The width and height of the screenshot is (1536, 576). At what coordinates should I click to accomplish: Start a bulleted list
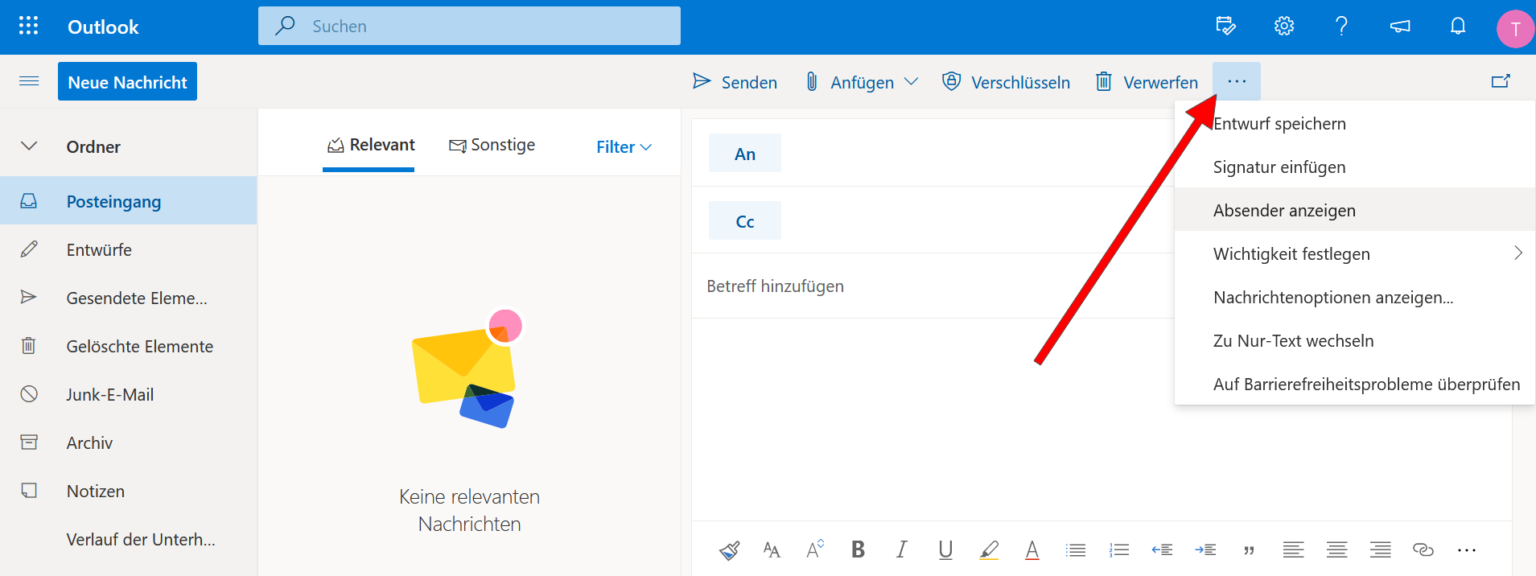click(x=1075, y=549)
